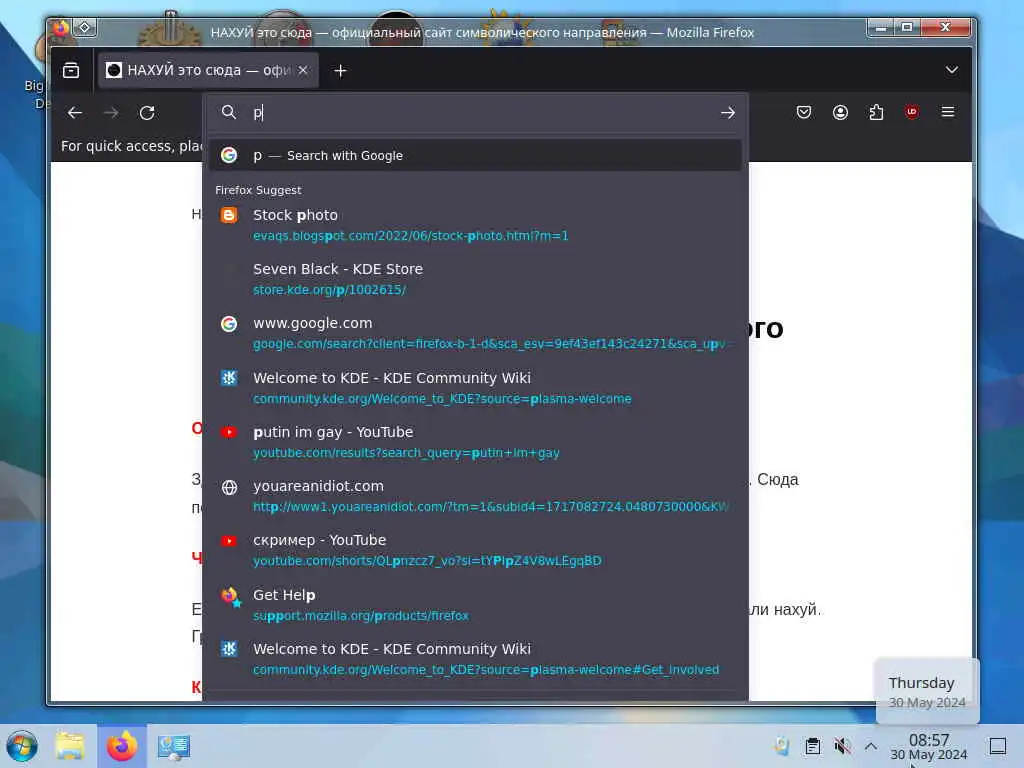Open Welcome to KDE plasma-welcome suggestion
The image size is (1024, 768).
click(x=475, y=388)
